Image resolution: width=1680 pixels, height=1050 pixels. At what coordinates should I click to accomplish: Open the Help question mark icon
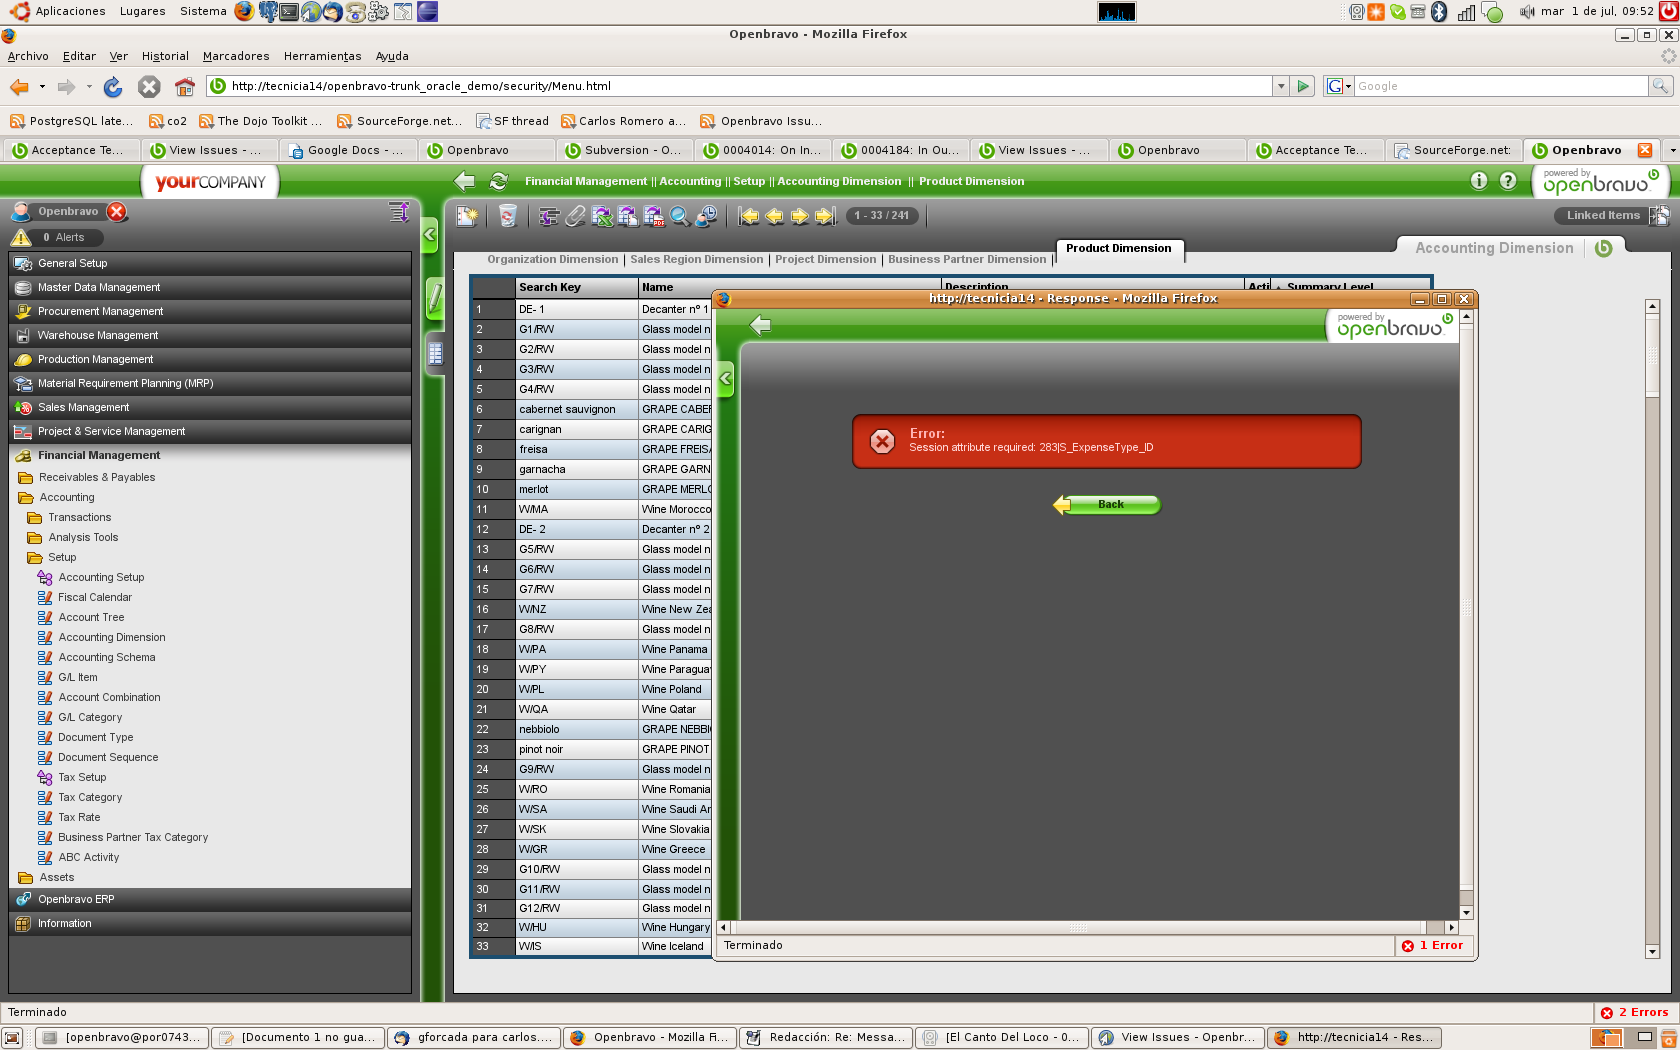click(x=1508, y=181)
